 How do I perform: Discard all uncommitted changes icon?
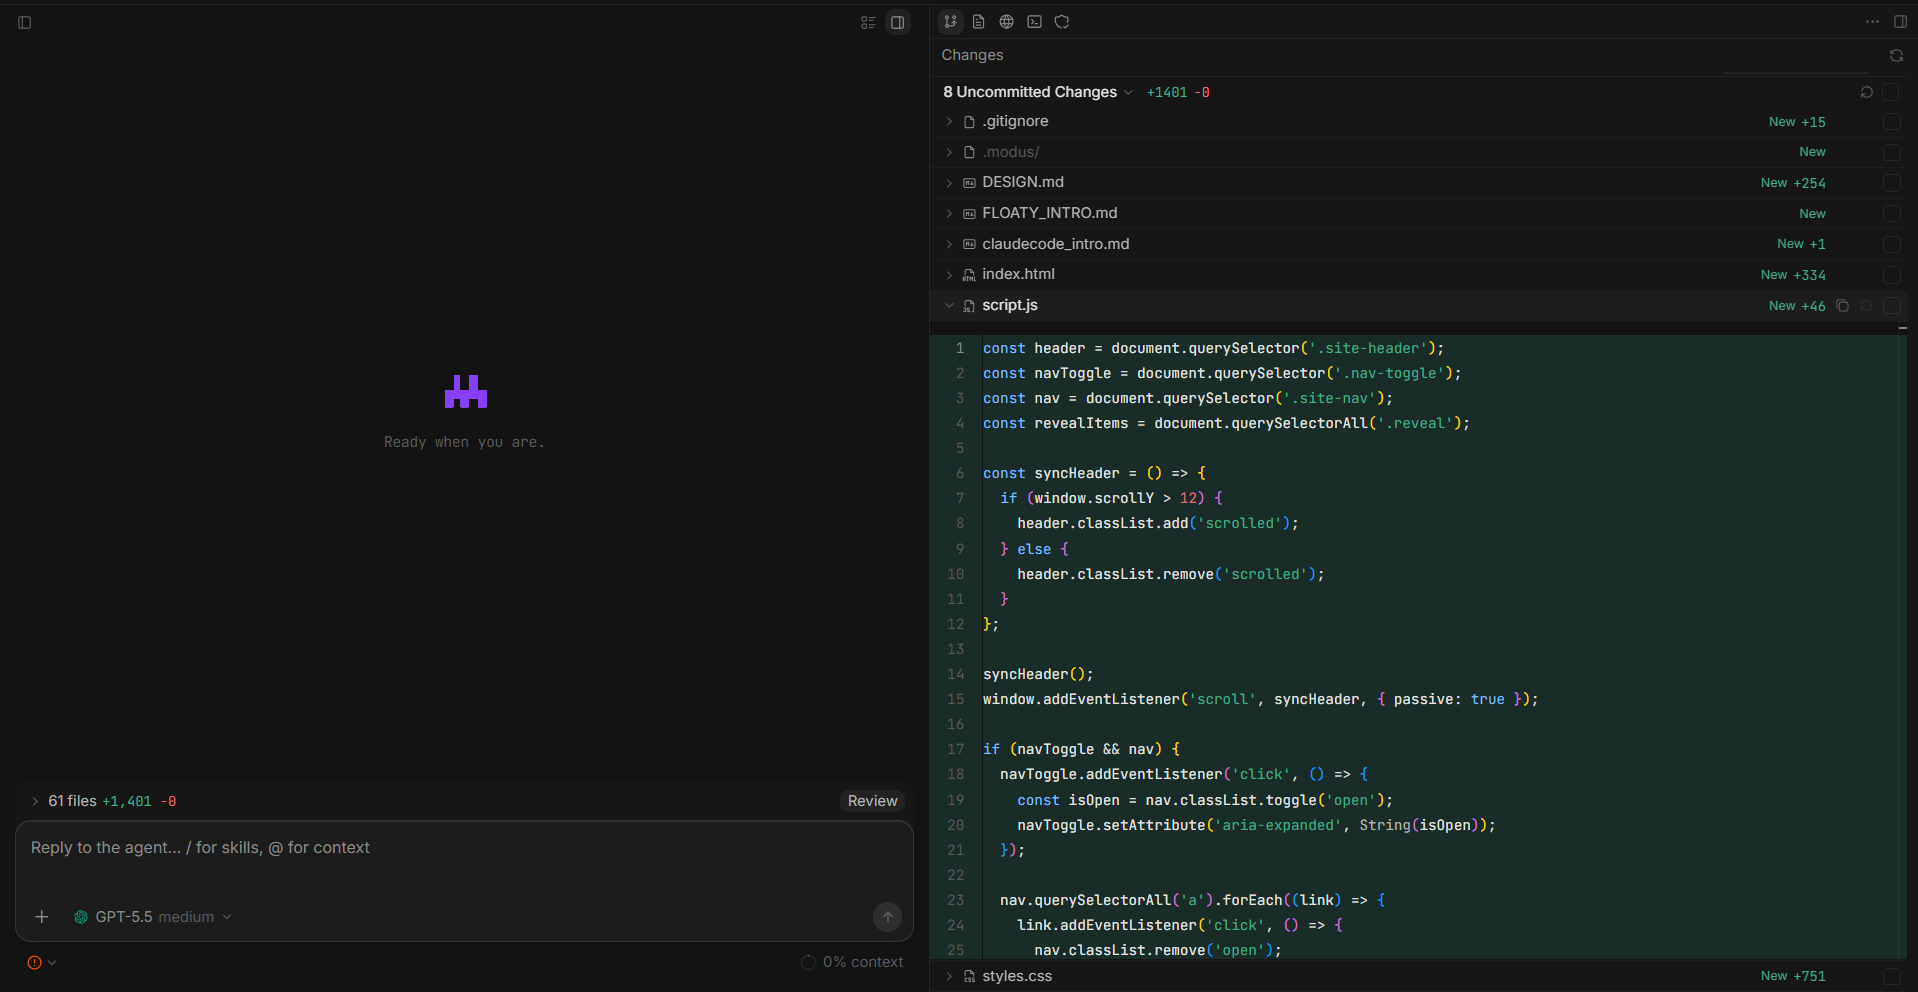pyautogui.click(x=1866, y=92)
